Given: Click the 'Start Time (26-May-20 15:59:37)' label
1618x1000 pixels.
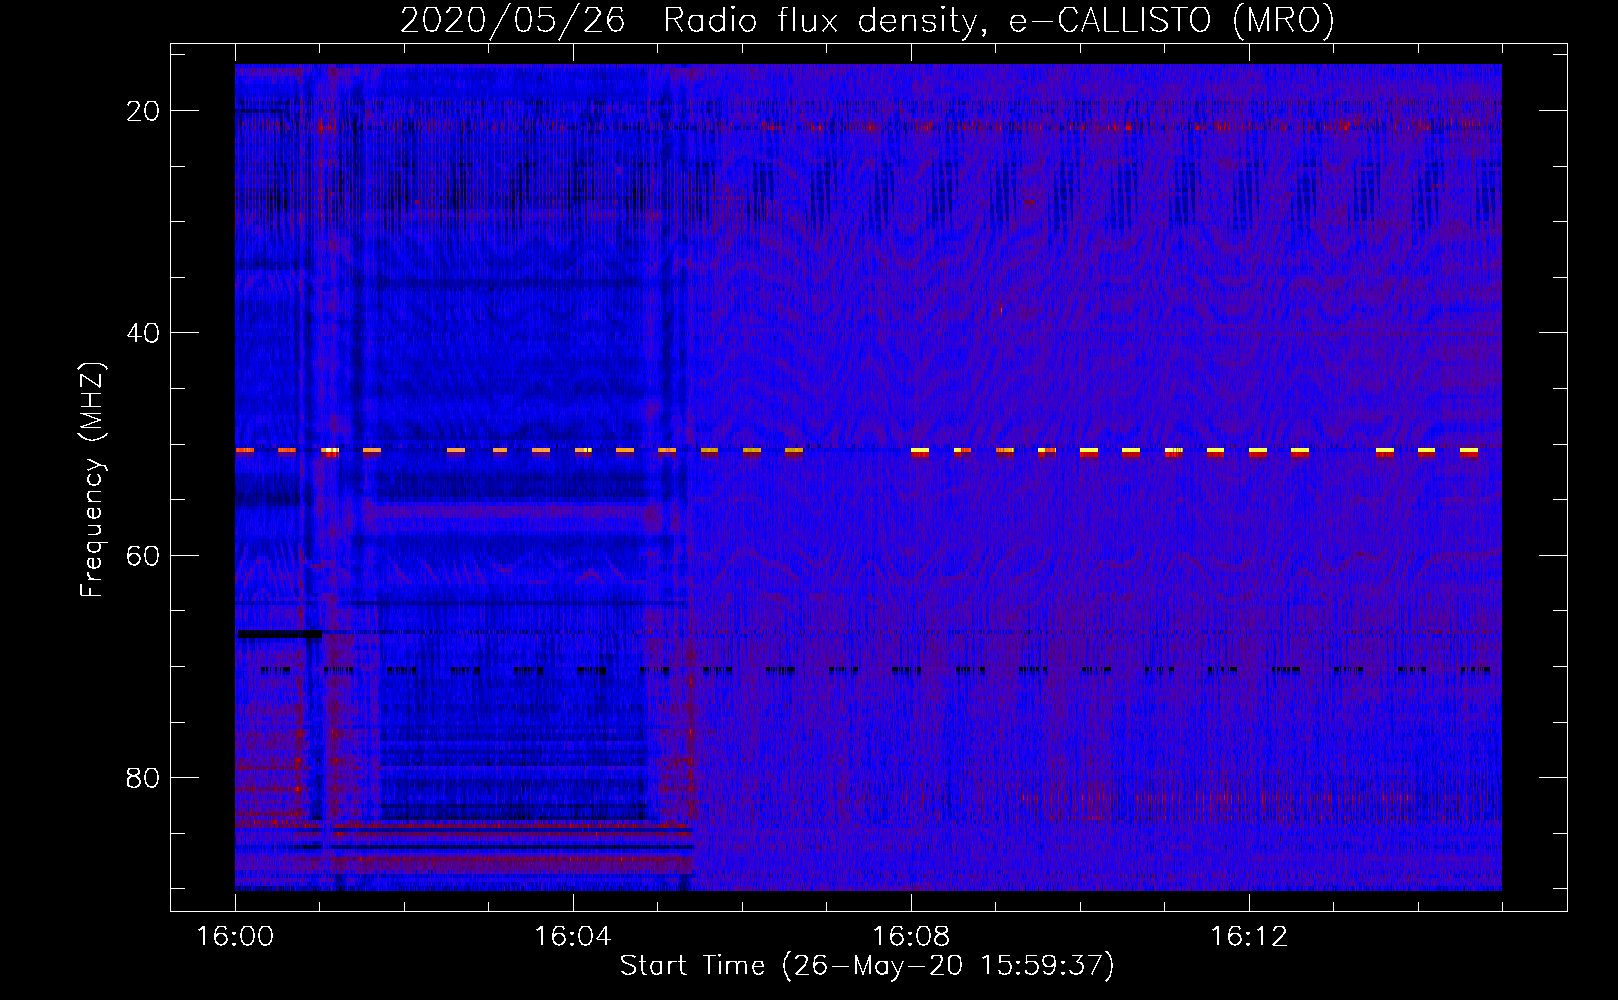Looking at the screenshot, I should [x=867, y=966].
